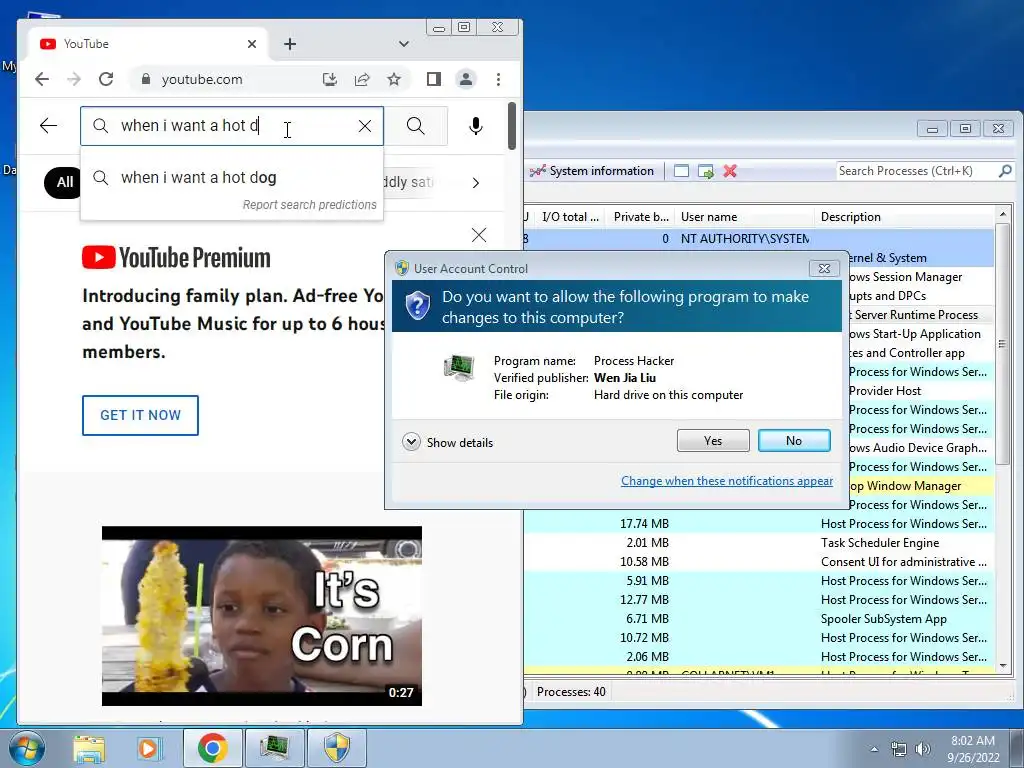Click the search magnifier in Process Hacker
This screenshot has width=1024, height=768.
pos(1006,171)
